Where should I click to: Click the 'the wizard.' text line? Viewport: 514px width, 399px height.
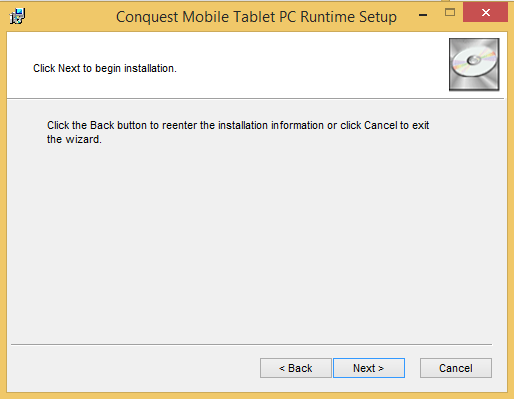pos(74,139)
